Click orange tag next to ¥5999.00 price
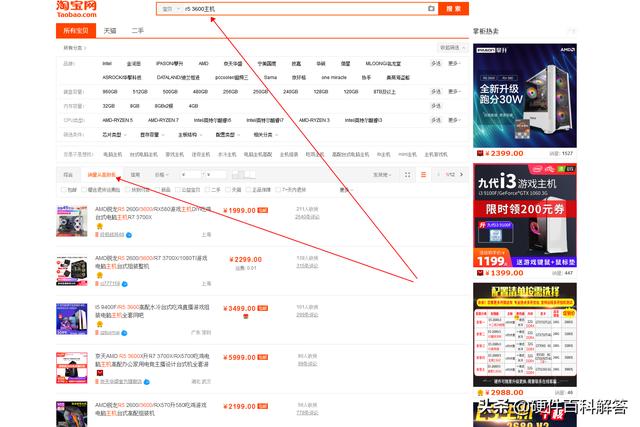640x427 pixels. point(262,358)
